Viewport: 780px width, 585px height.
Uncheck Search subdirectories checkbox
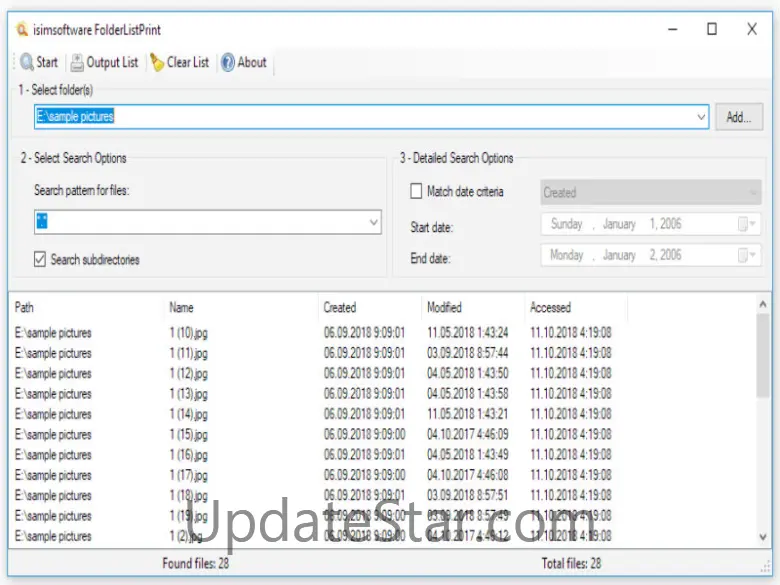coord(40,259)
